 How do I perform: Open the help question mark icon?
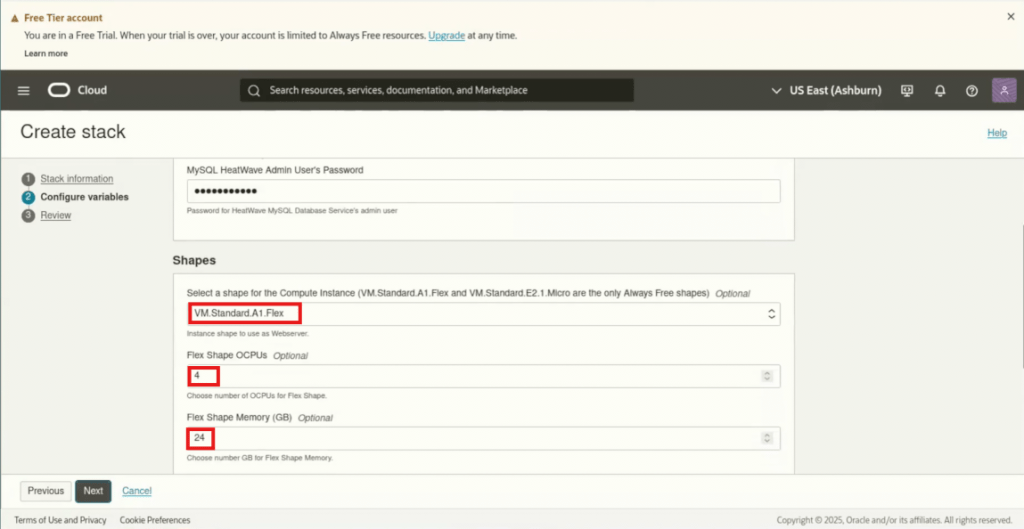pos(972,91)
